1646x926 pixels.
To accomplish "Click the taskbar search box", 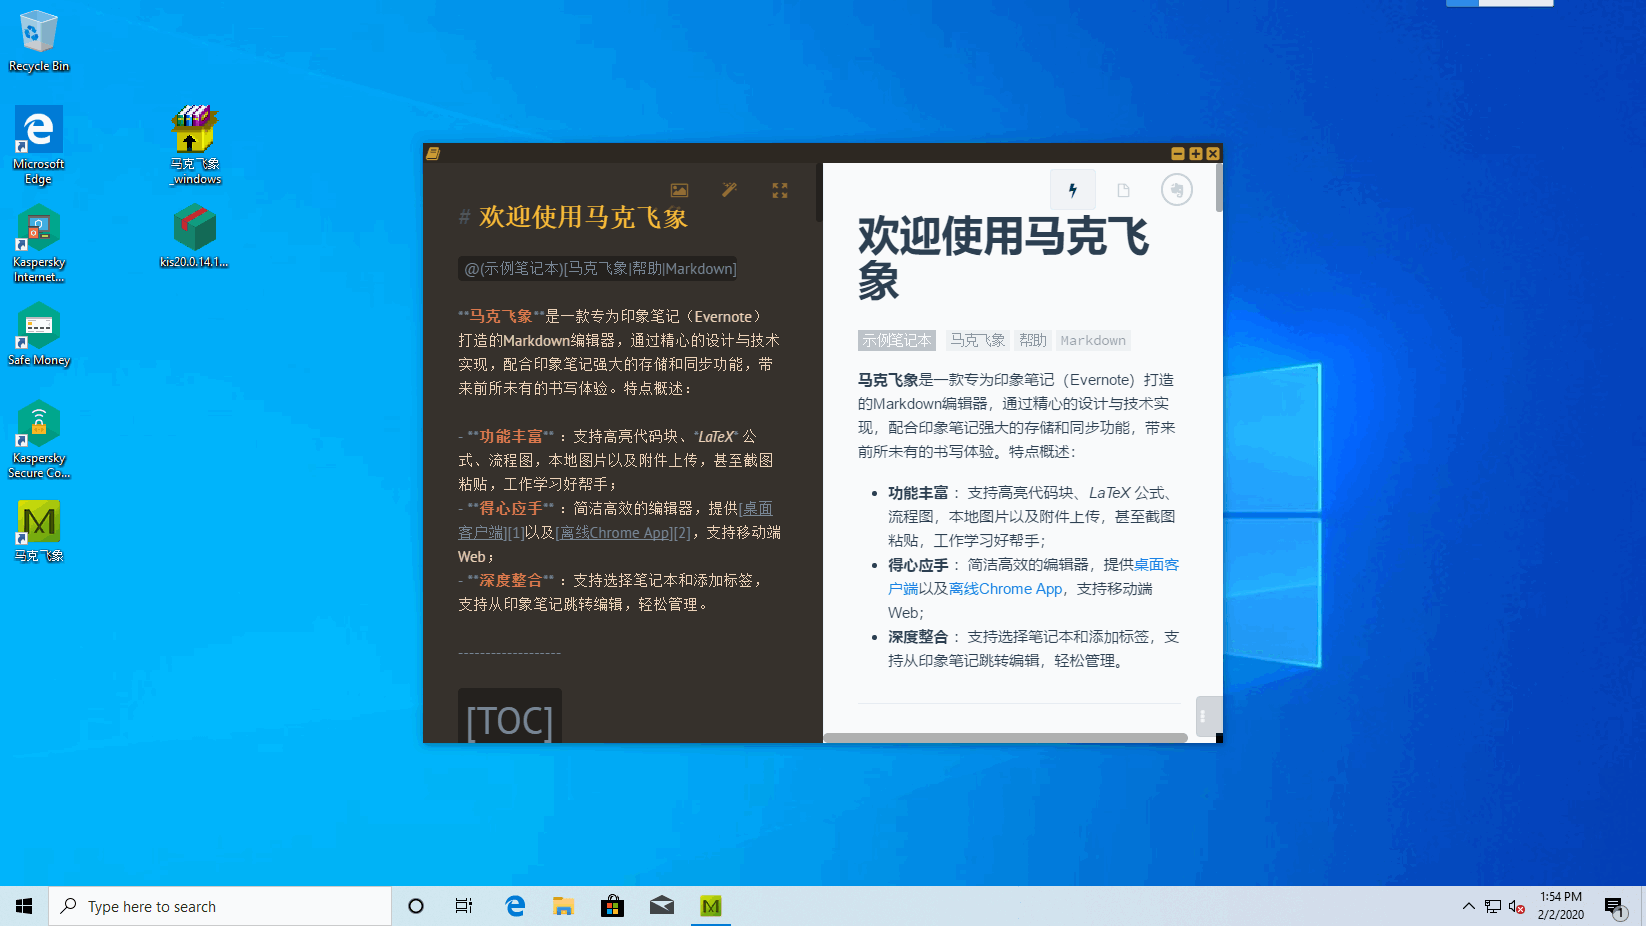I will click(x=220, y=906).
